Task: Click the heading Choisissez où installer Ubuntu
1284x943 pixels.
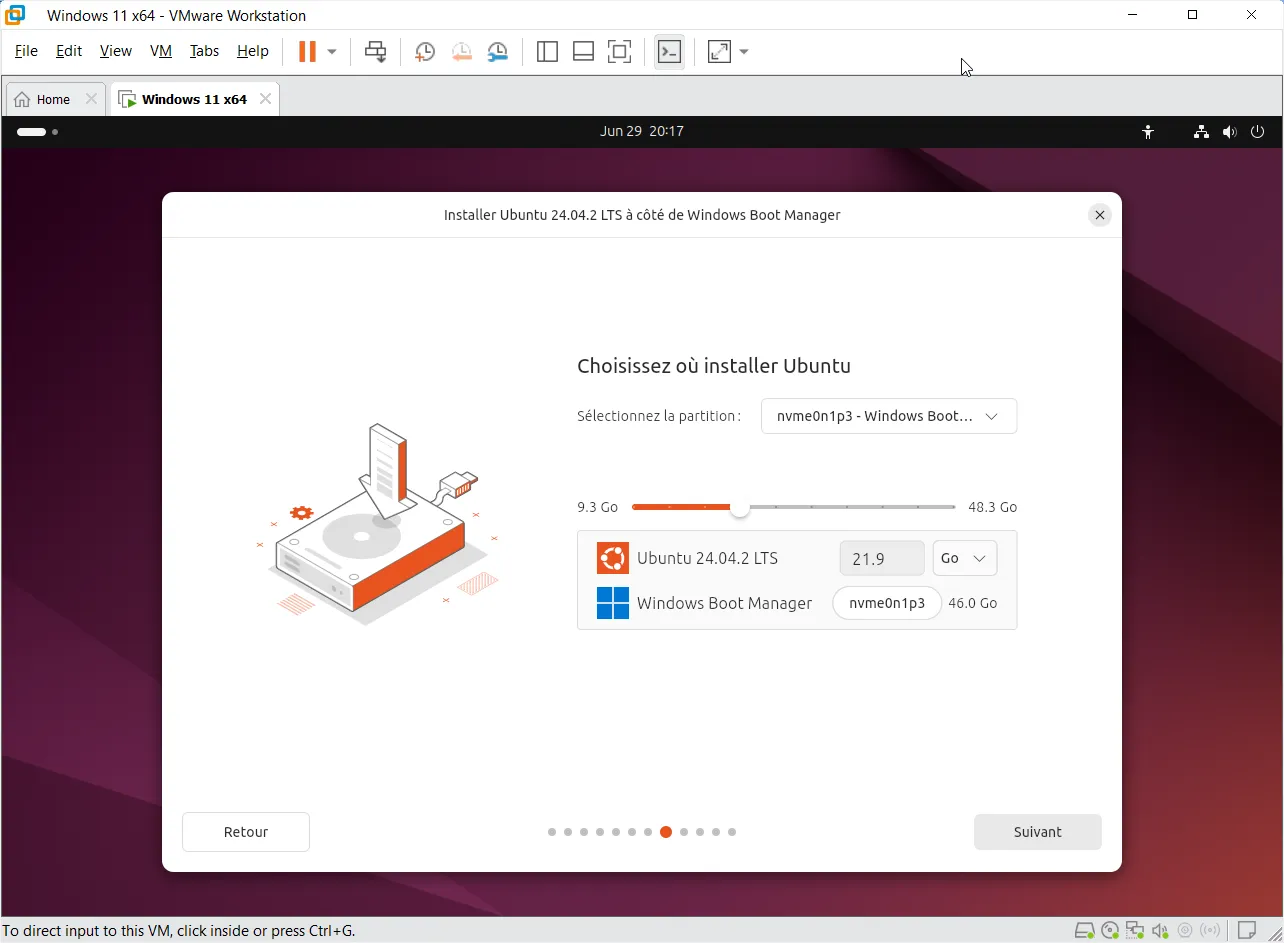Action: pyautogui.click(x=714, y=366)
